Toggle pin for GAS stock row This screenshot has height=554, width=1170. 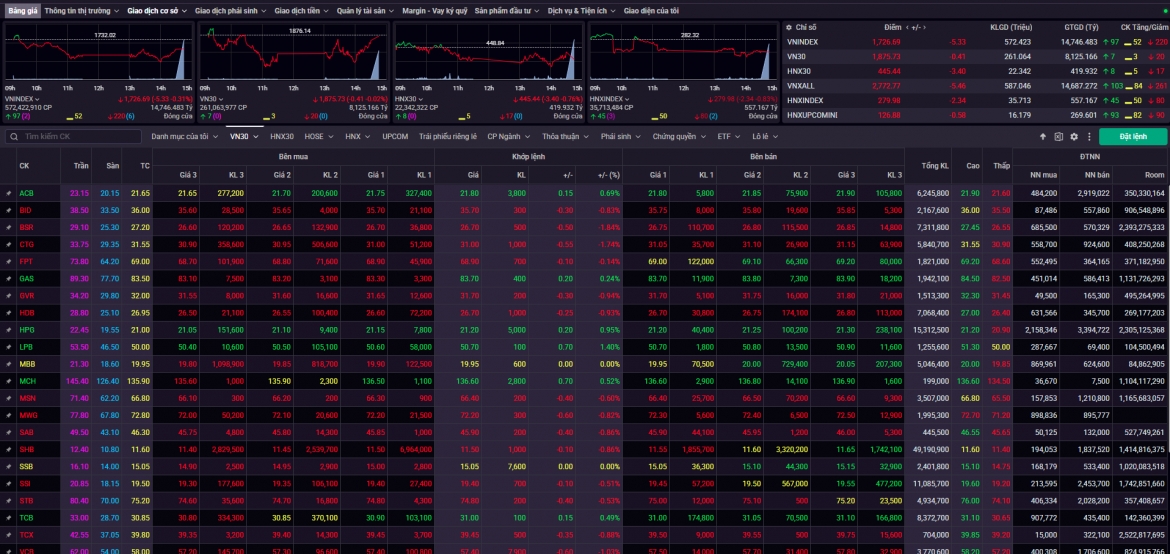tap(9, 278)
